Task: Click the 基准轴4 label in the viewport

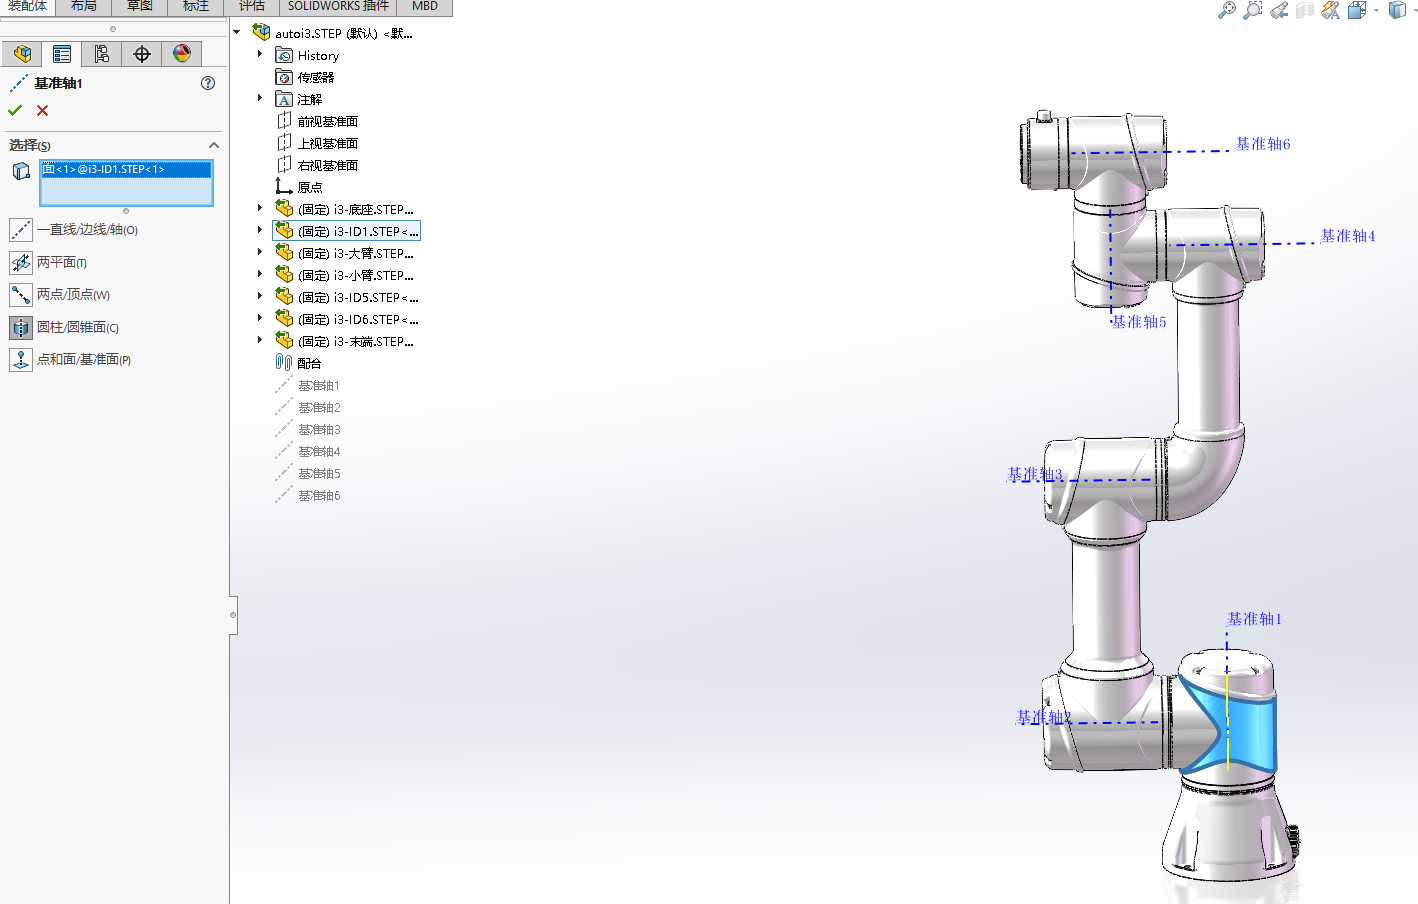Action: point(1348,236)
